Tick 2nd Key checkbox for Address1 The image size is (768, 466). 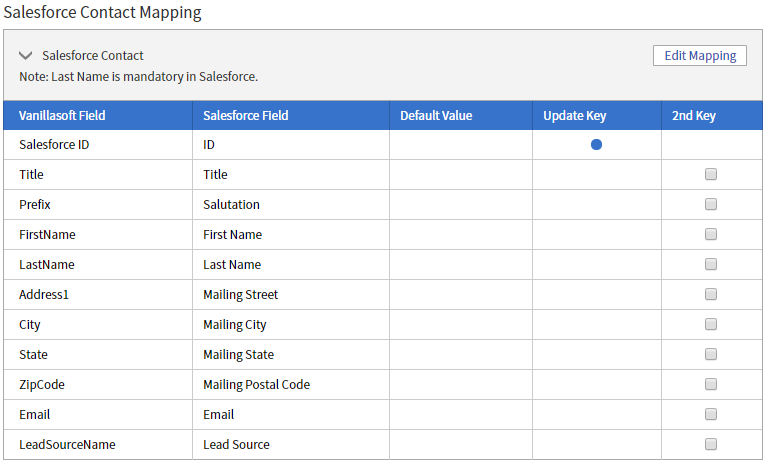coord(711,294)
